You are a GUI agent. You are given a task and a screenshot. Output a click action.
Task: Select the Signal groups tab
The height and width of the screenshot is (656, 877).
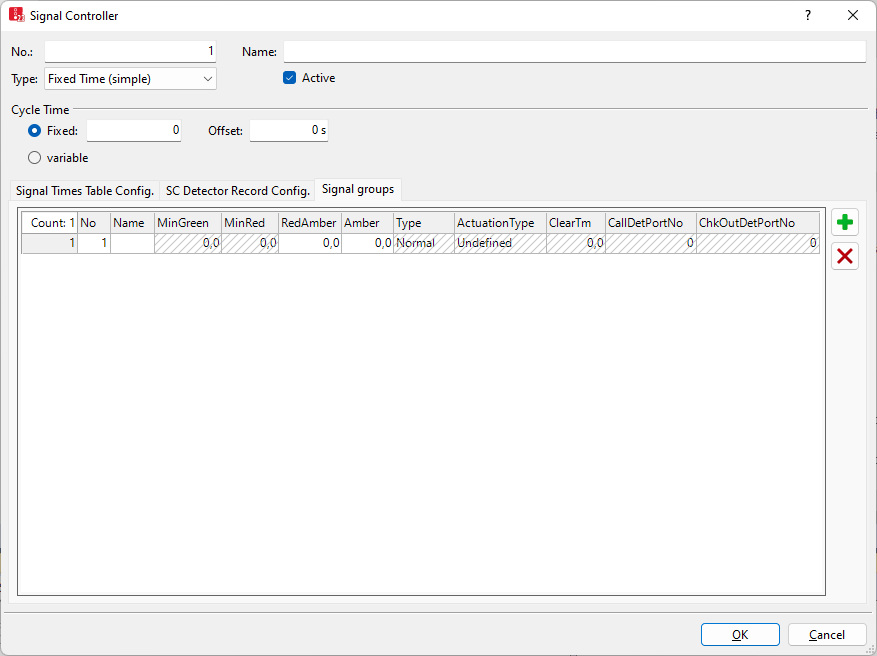click(x=358, y=189)
